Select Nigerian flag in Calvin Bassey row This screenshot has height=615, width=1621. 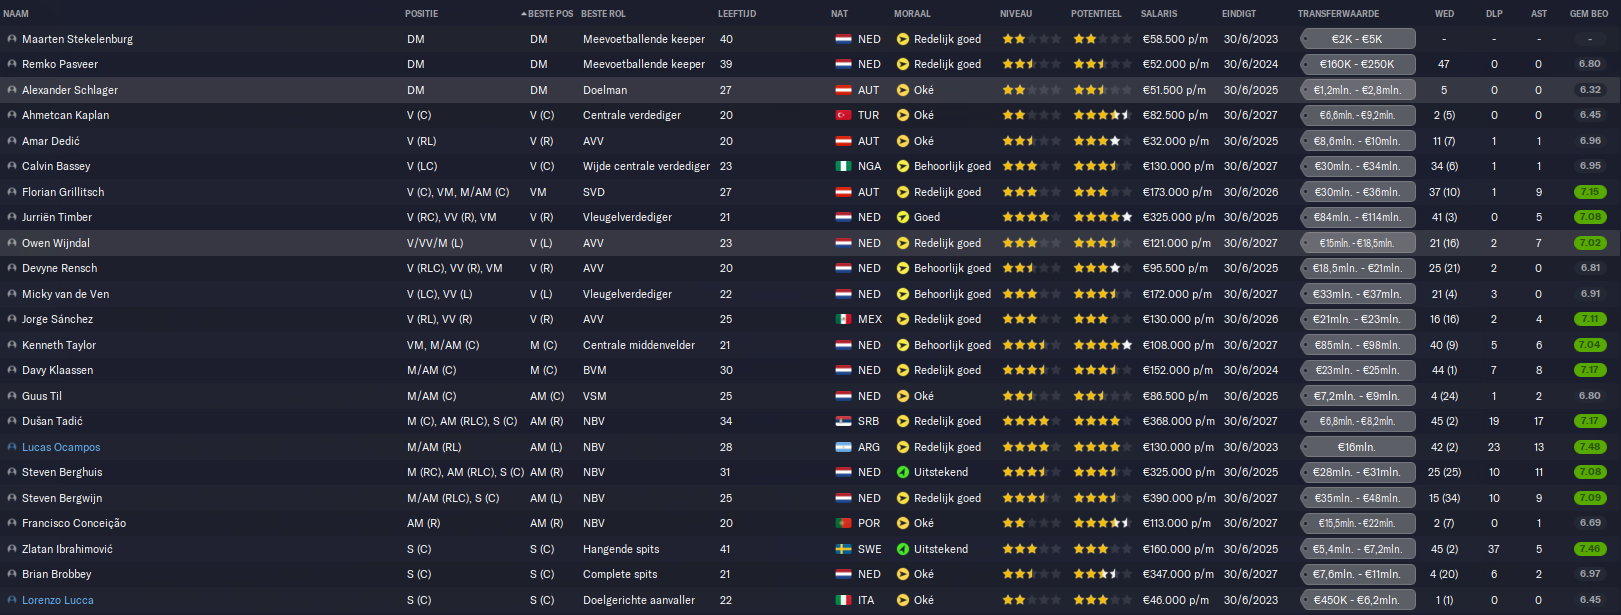(843, 166)
